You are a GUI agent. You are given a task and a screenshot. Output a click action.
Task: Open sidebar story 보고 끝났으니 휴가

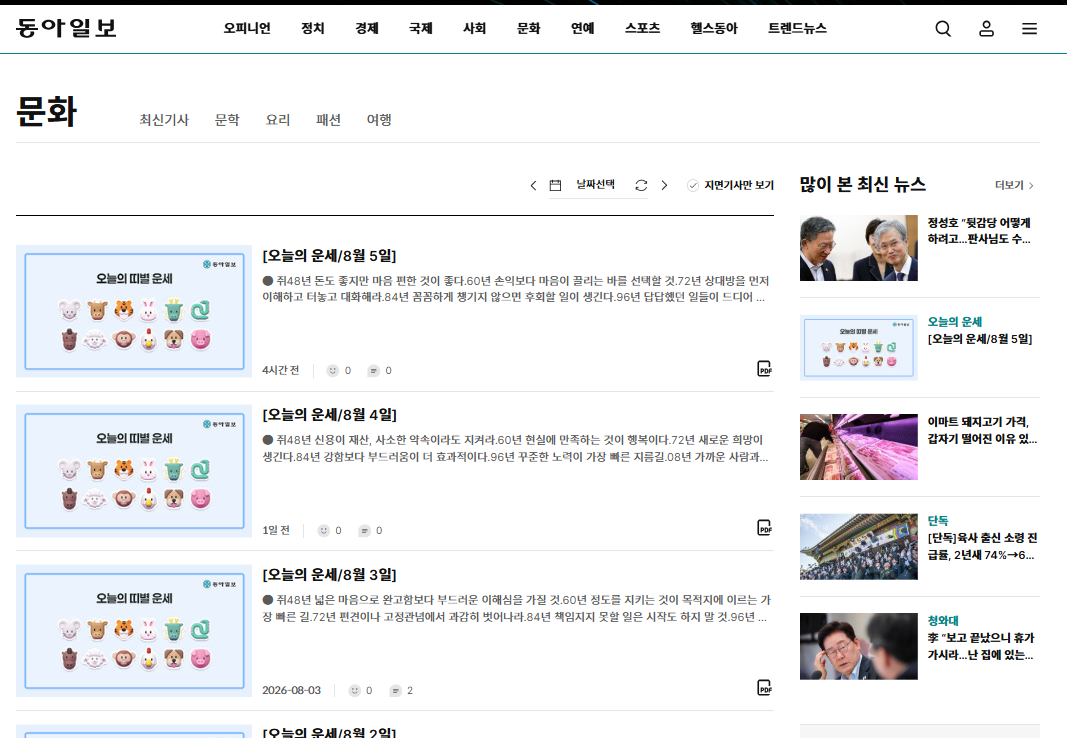981,647
